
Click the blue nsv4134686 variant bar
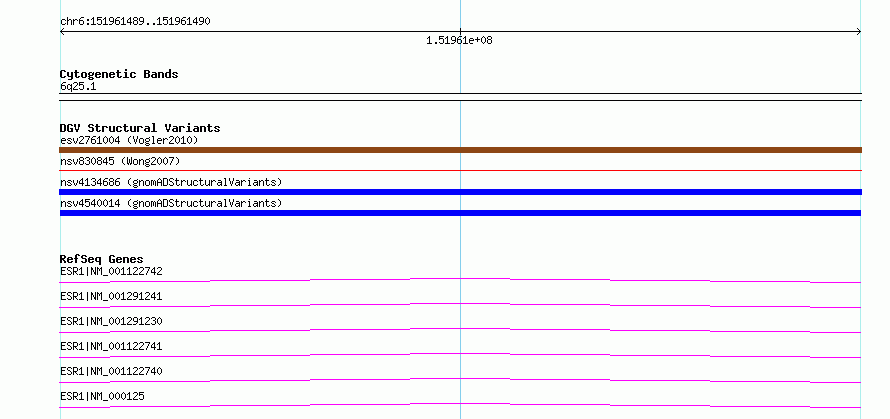[460, 192]
